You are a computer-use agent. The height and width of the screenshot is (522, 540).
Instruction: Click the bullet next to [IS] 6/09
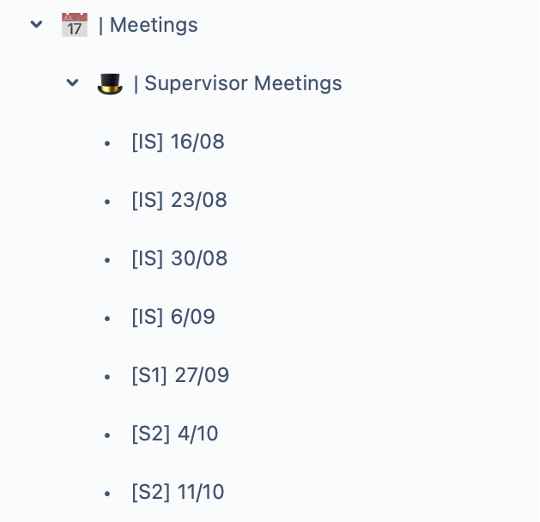tap(107, 319)
